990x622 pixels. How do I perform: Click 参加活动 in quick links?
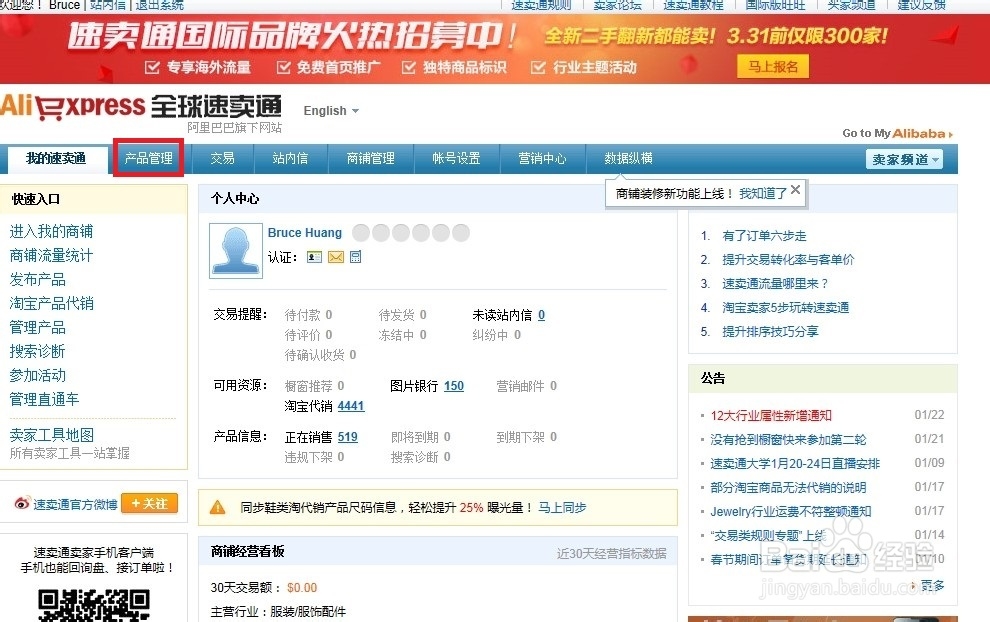click(x=37, y=375)
